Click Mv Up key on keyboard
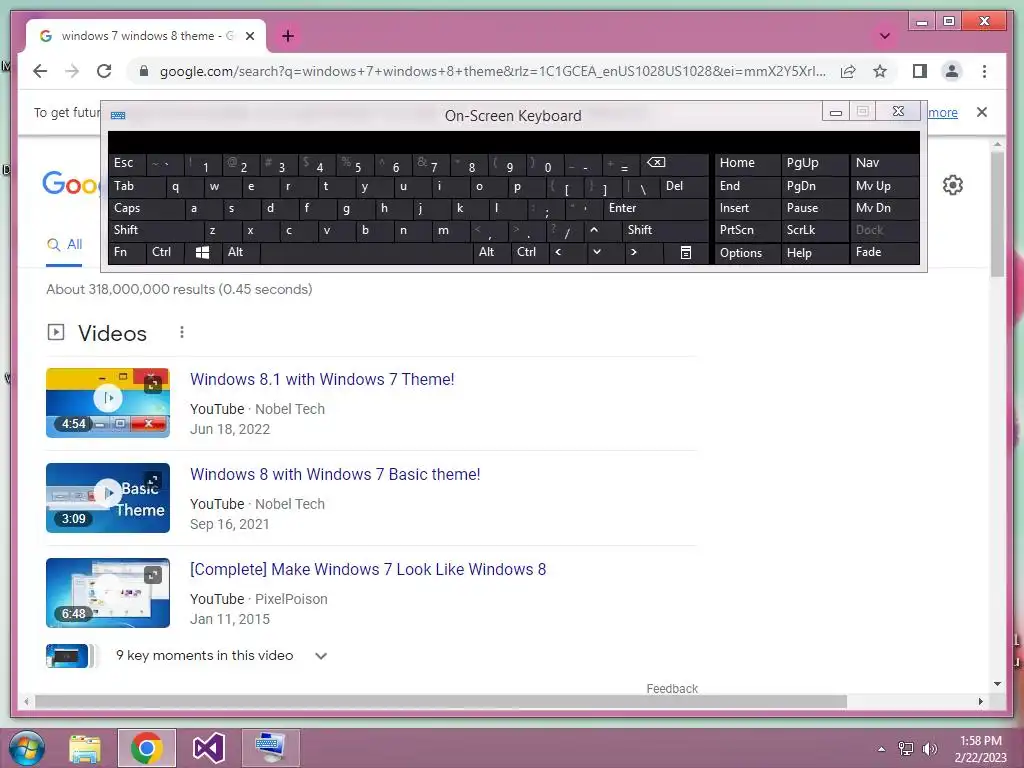Image resolution: width=1024 pixels, height=768 pixels. click(x=884, y=187)
